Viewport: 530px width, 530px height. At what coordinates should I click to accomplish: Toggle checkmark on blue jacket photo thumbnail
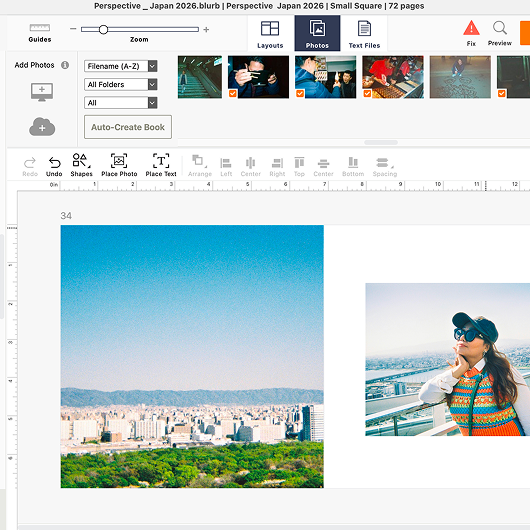click(x=300, y=93)
